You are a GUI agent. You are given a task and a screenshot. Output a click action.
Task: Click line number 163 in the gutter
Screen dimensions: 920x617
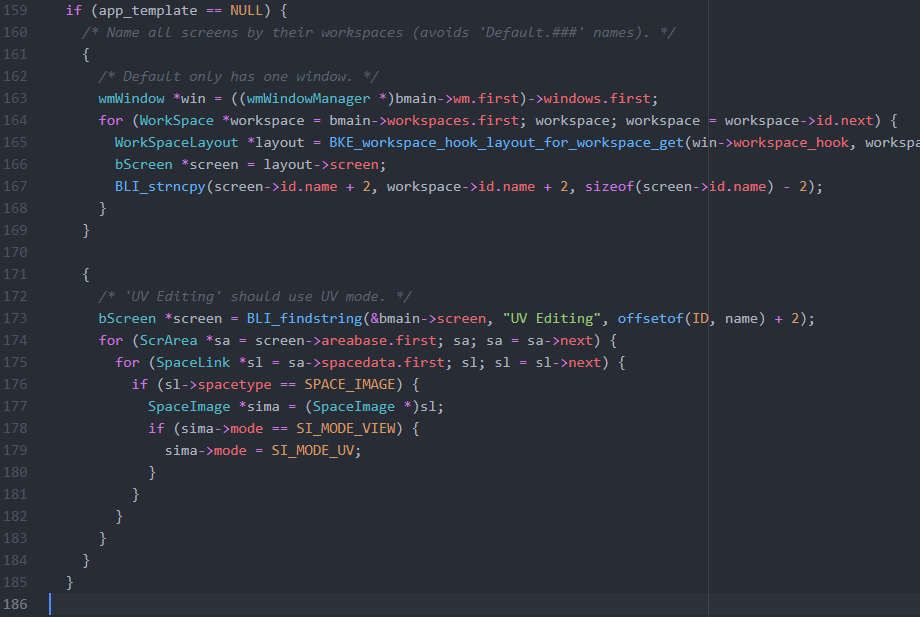(15, 99)
